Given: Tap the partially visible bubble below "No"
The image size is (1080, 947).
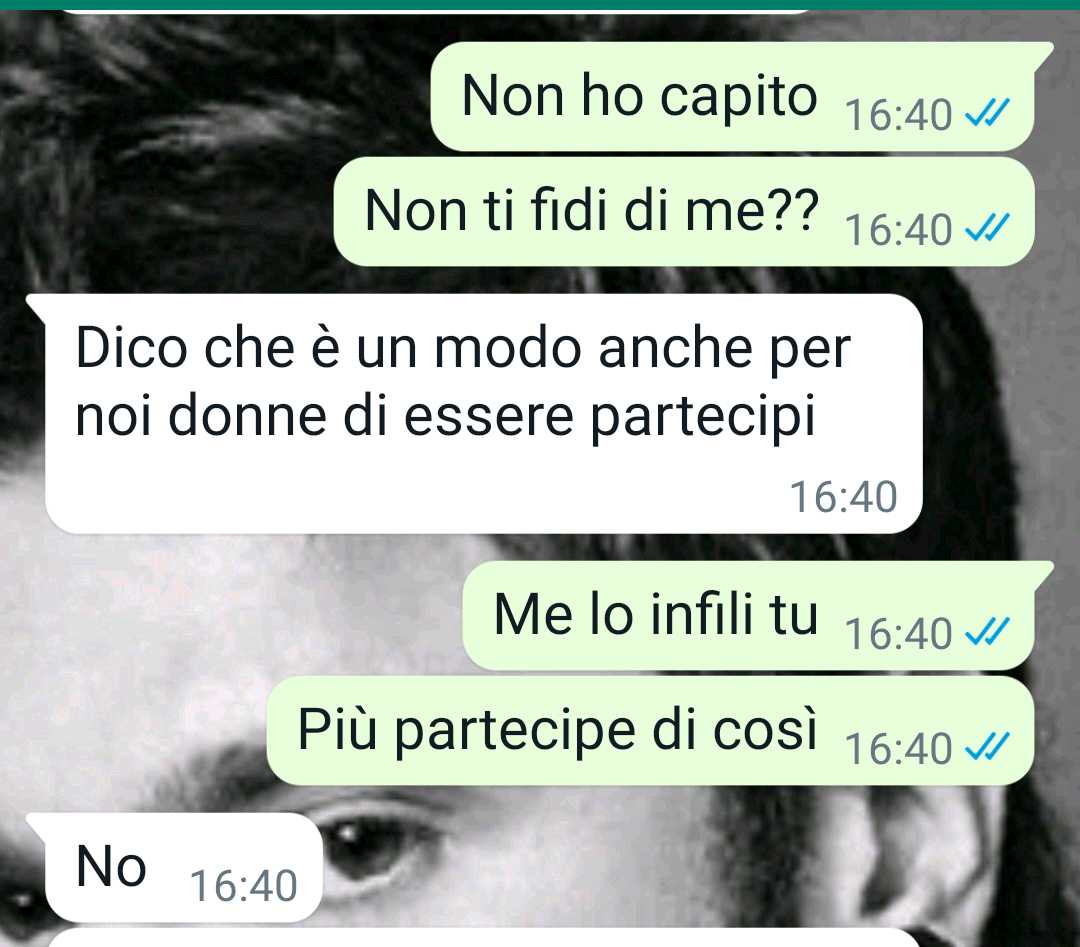Looking at the screenshot, I should [x=484, y=938].
